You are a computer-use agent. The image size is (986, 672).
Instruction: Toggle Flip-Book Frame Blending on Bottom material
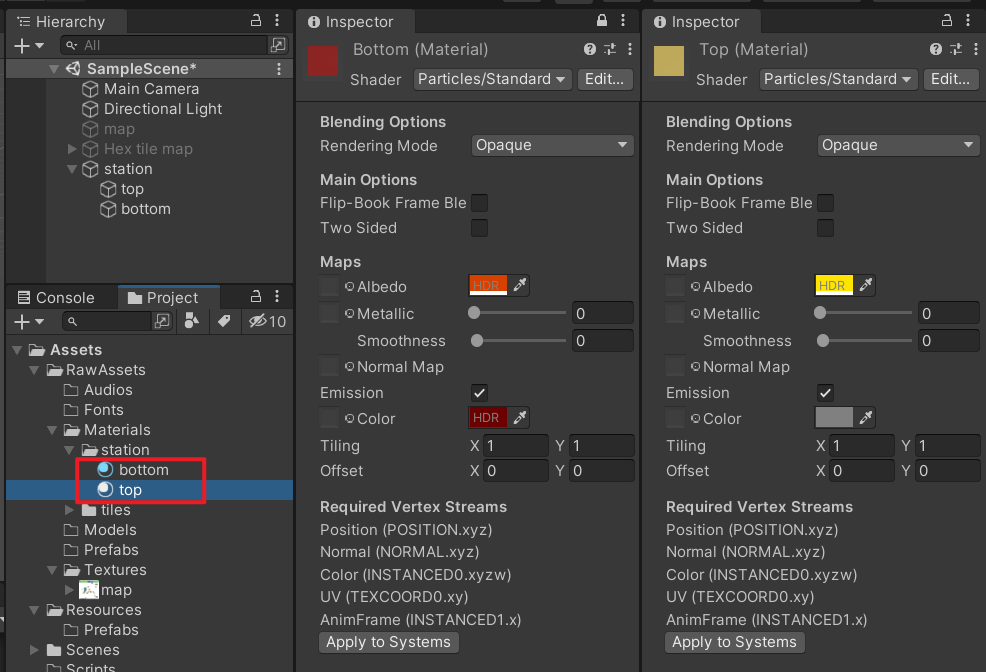[x=479, y=203]
